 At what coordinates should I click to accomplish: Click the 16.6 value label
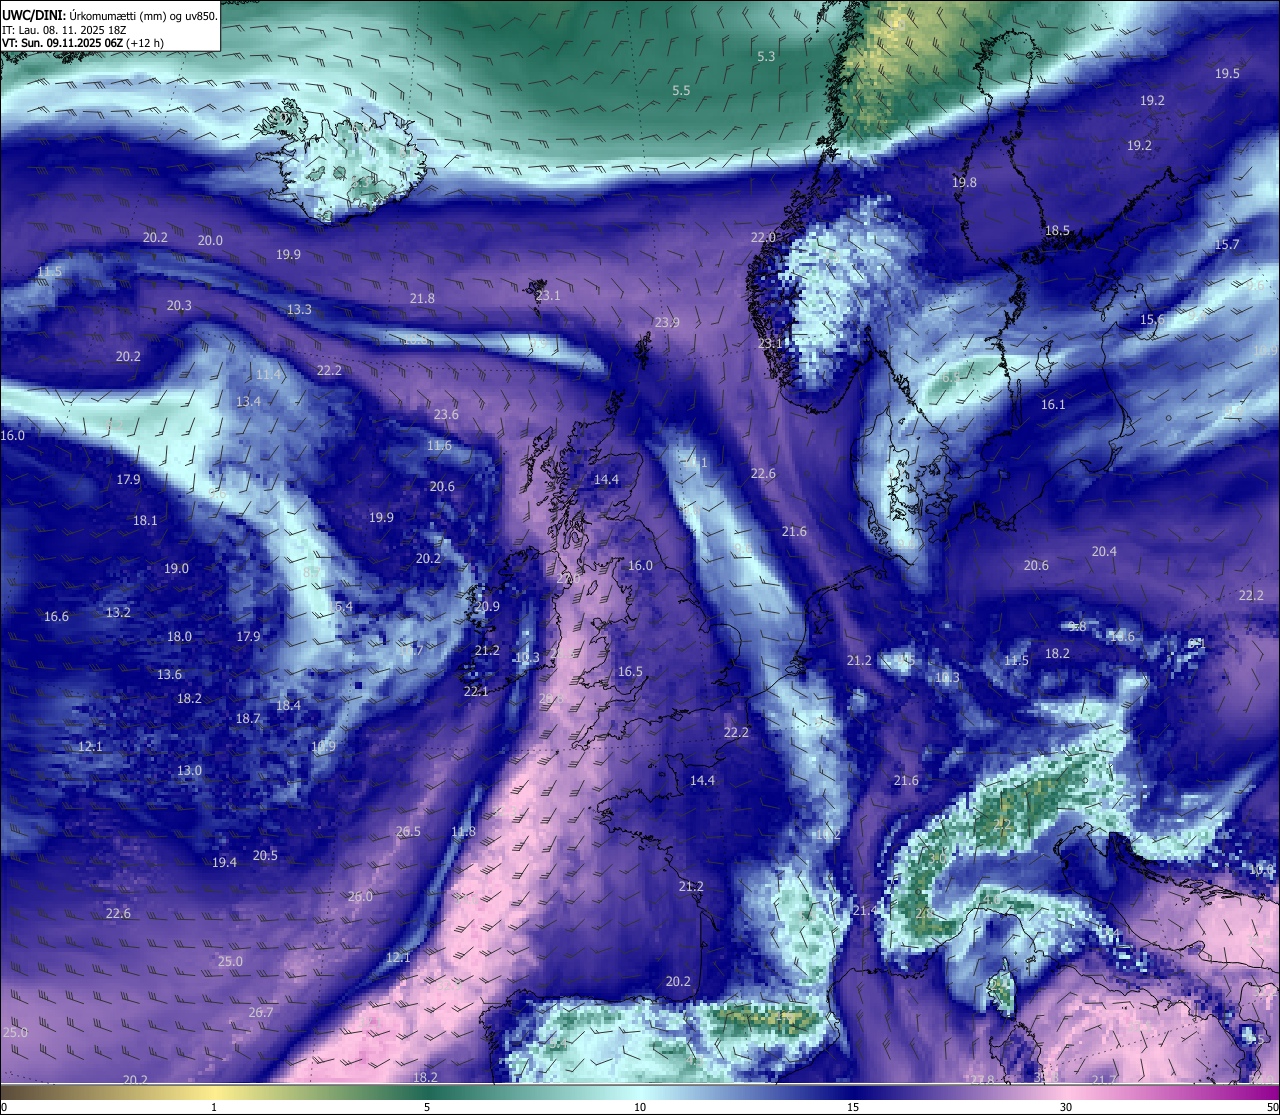(x=56, y=617)
